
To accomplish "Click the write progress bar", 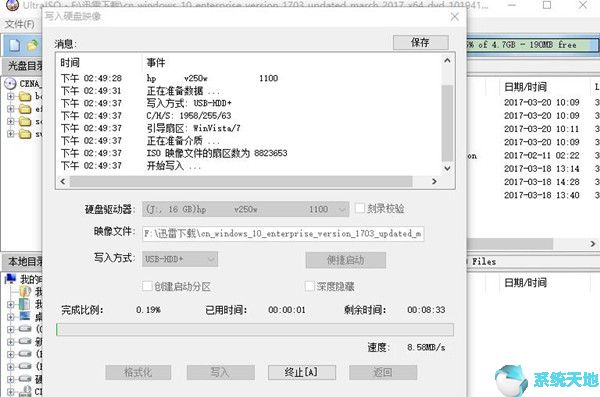I will coord(255,330).
